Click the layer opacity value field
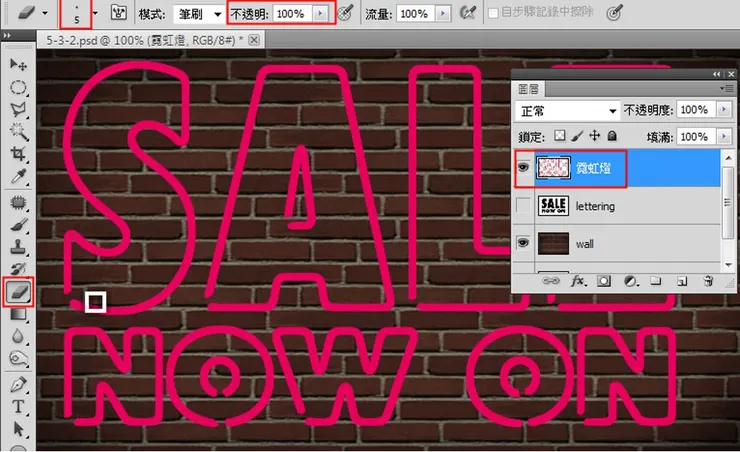Screen dimensions: 740x452 pyautogui.click(x=697, y=110)
